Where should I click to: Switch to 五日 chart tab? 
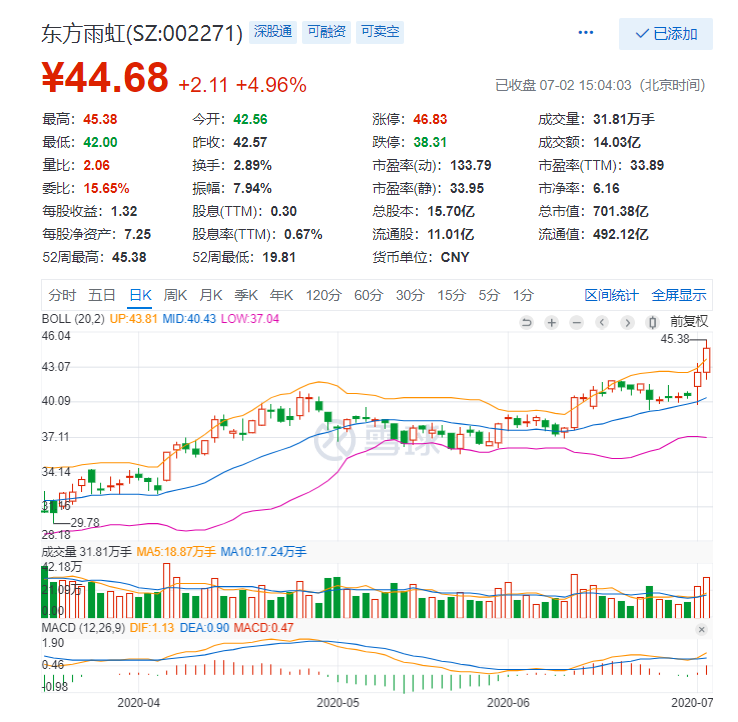[x=102, y=295]
